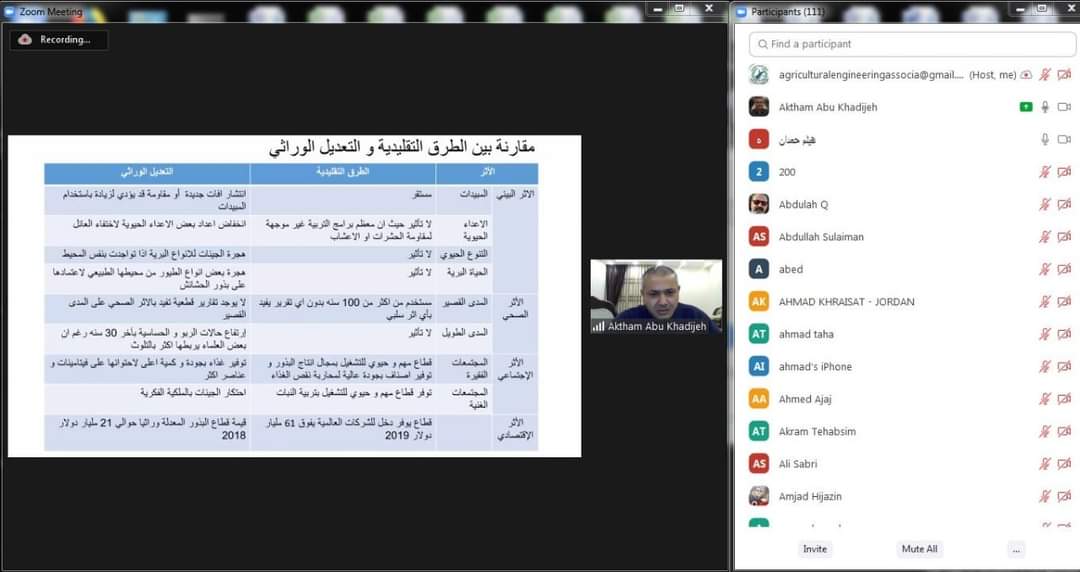Toggle the muted microphone for participant 200
1080x572 pixels.
coord(1046,172)
